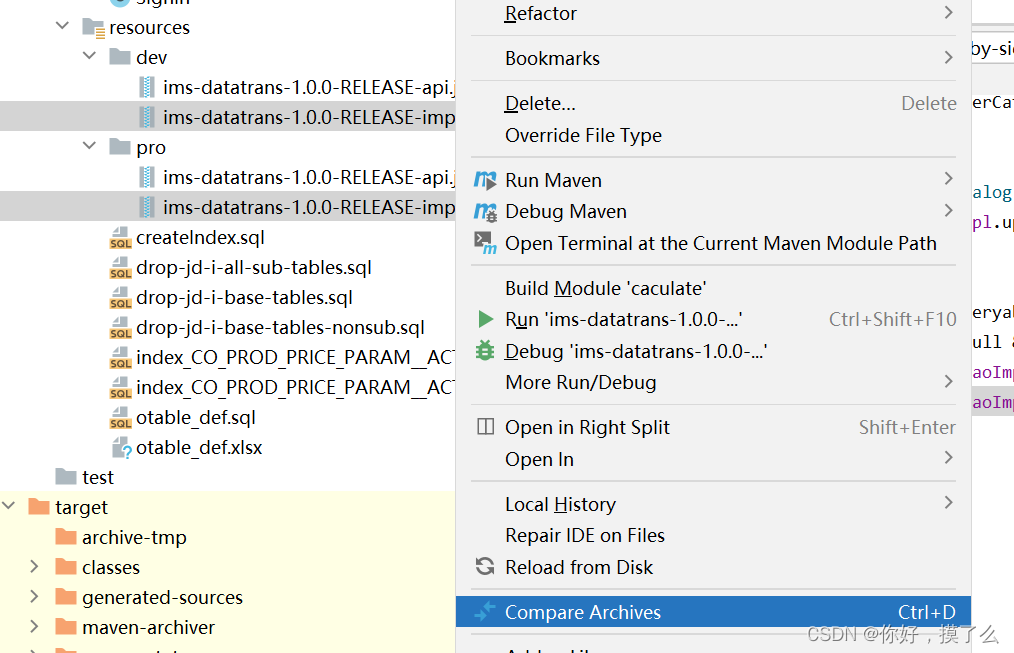1014x653 pixels.
Task: Expand the maven-archiver folder
Action: (x=35, y=626)
